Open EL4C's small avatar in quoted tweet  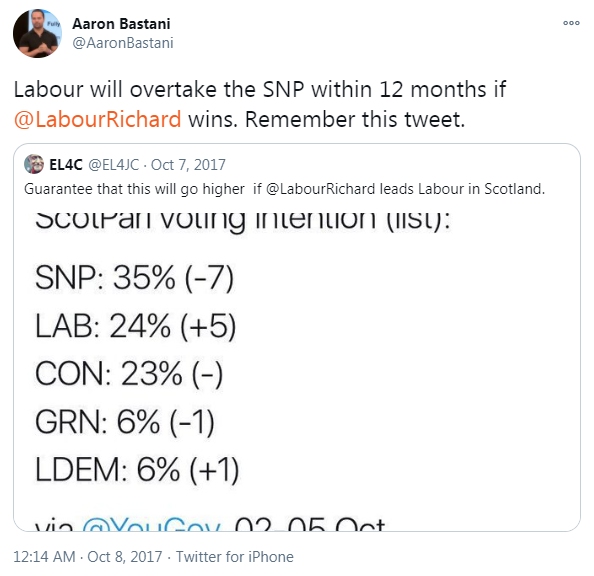tap(34, 164)
